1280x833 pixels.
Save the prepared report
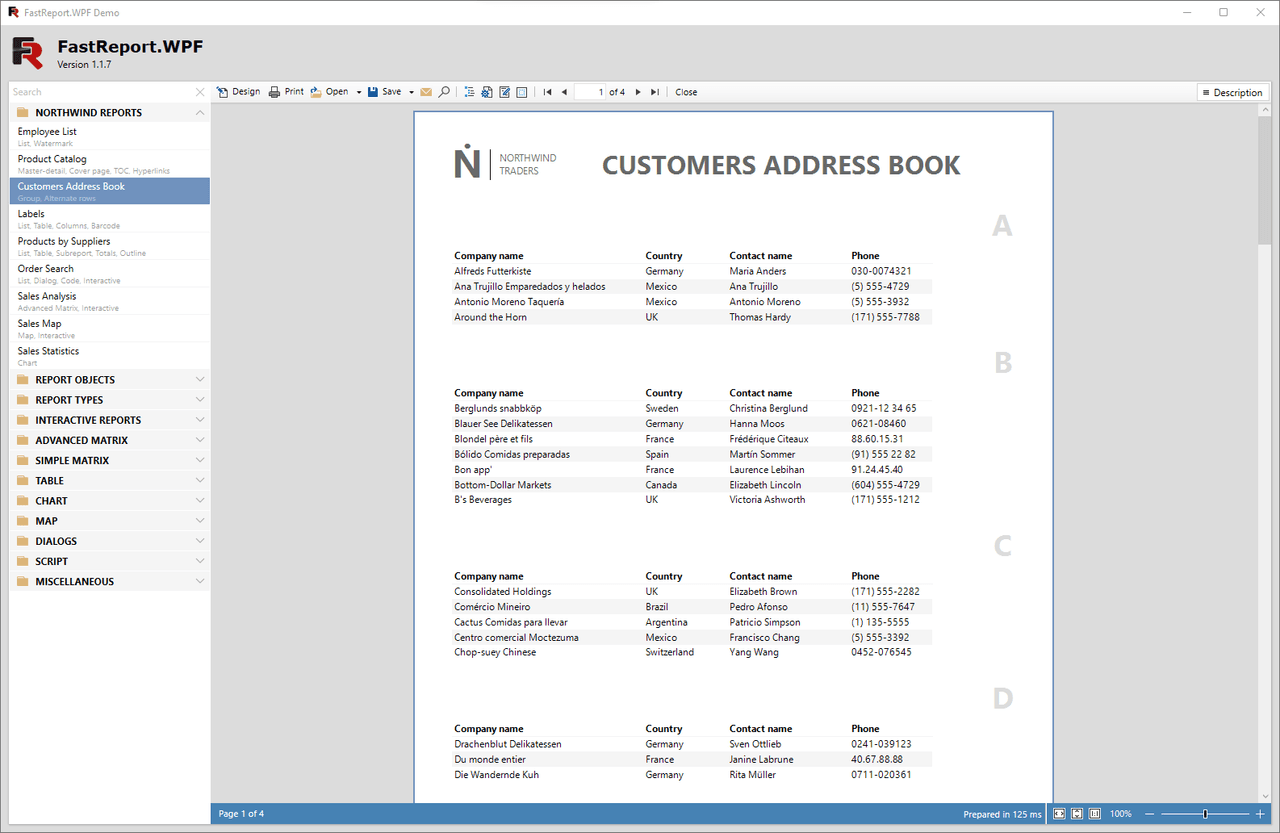coord(384,92)
